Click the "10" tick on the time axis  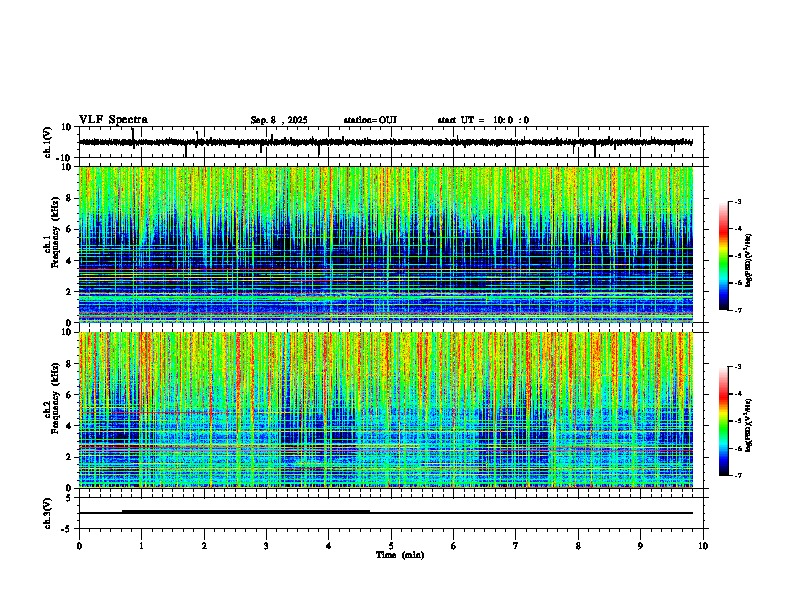[x=703, y=546]
